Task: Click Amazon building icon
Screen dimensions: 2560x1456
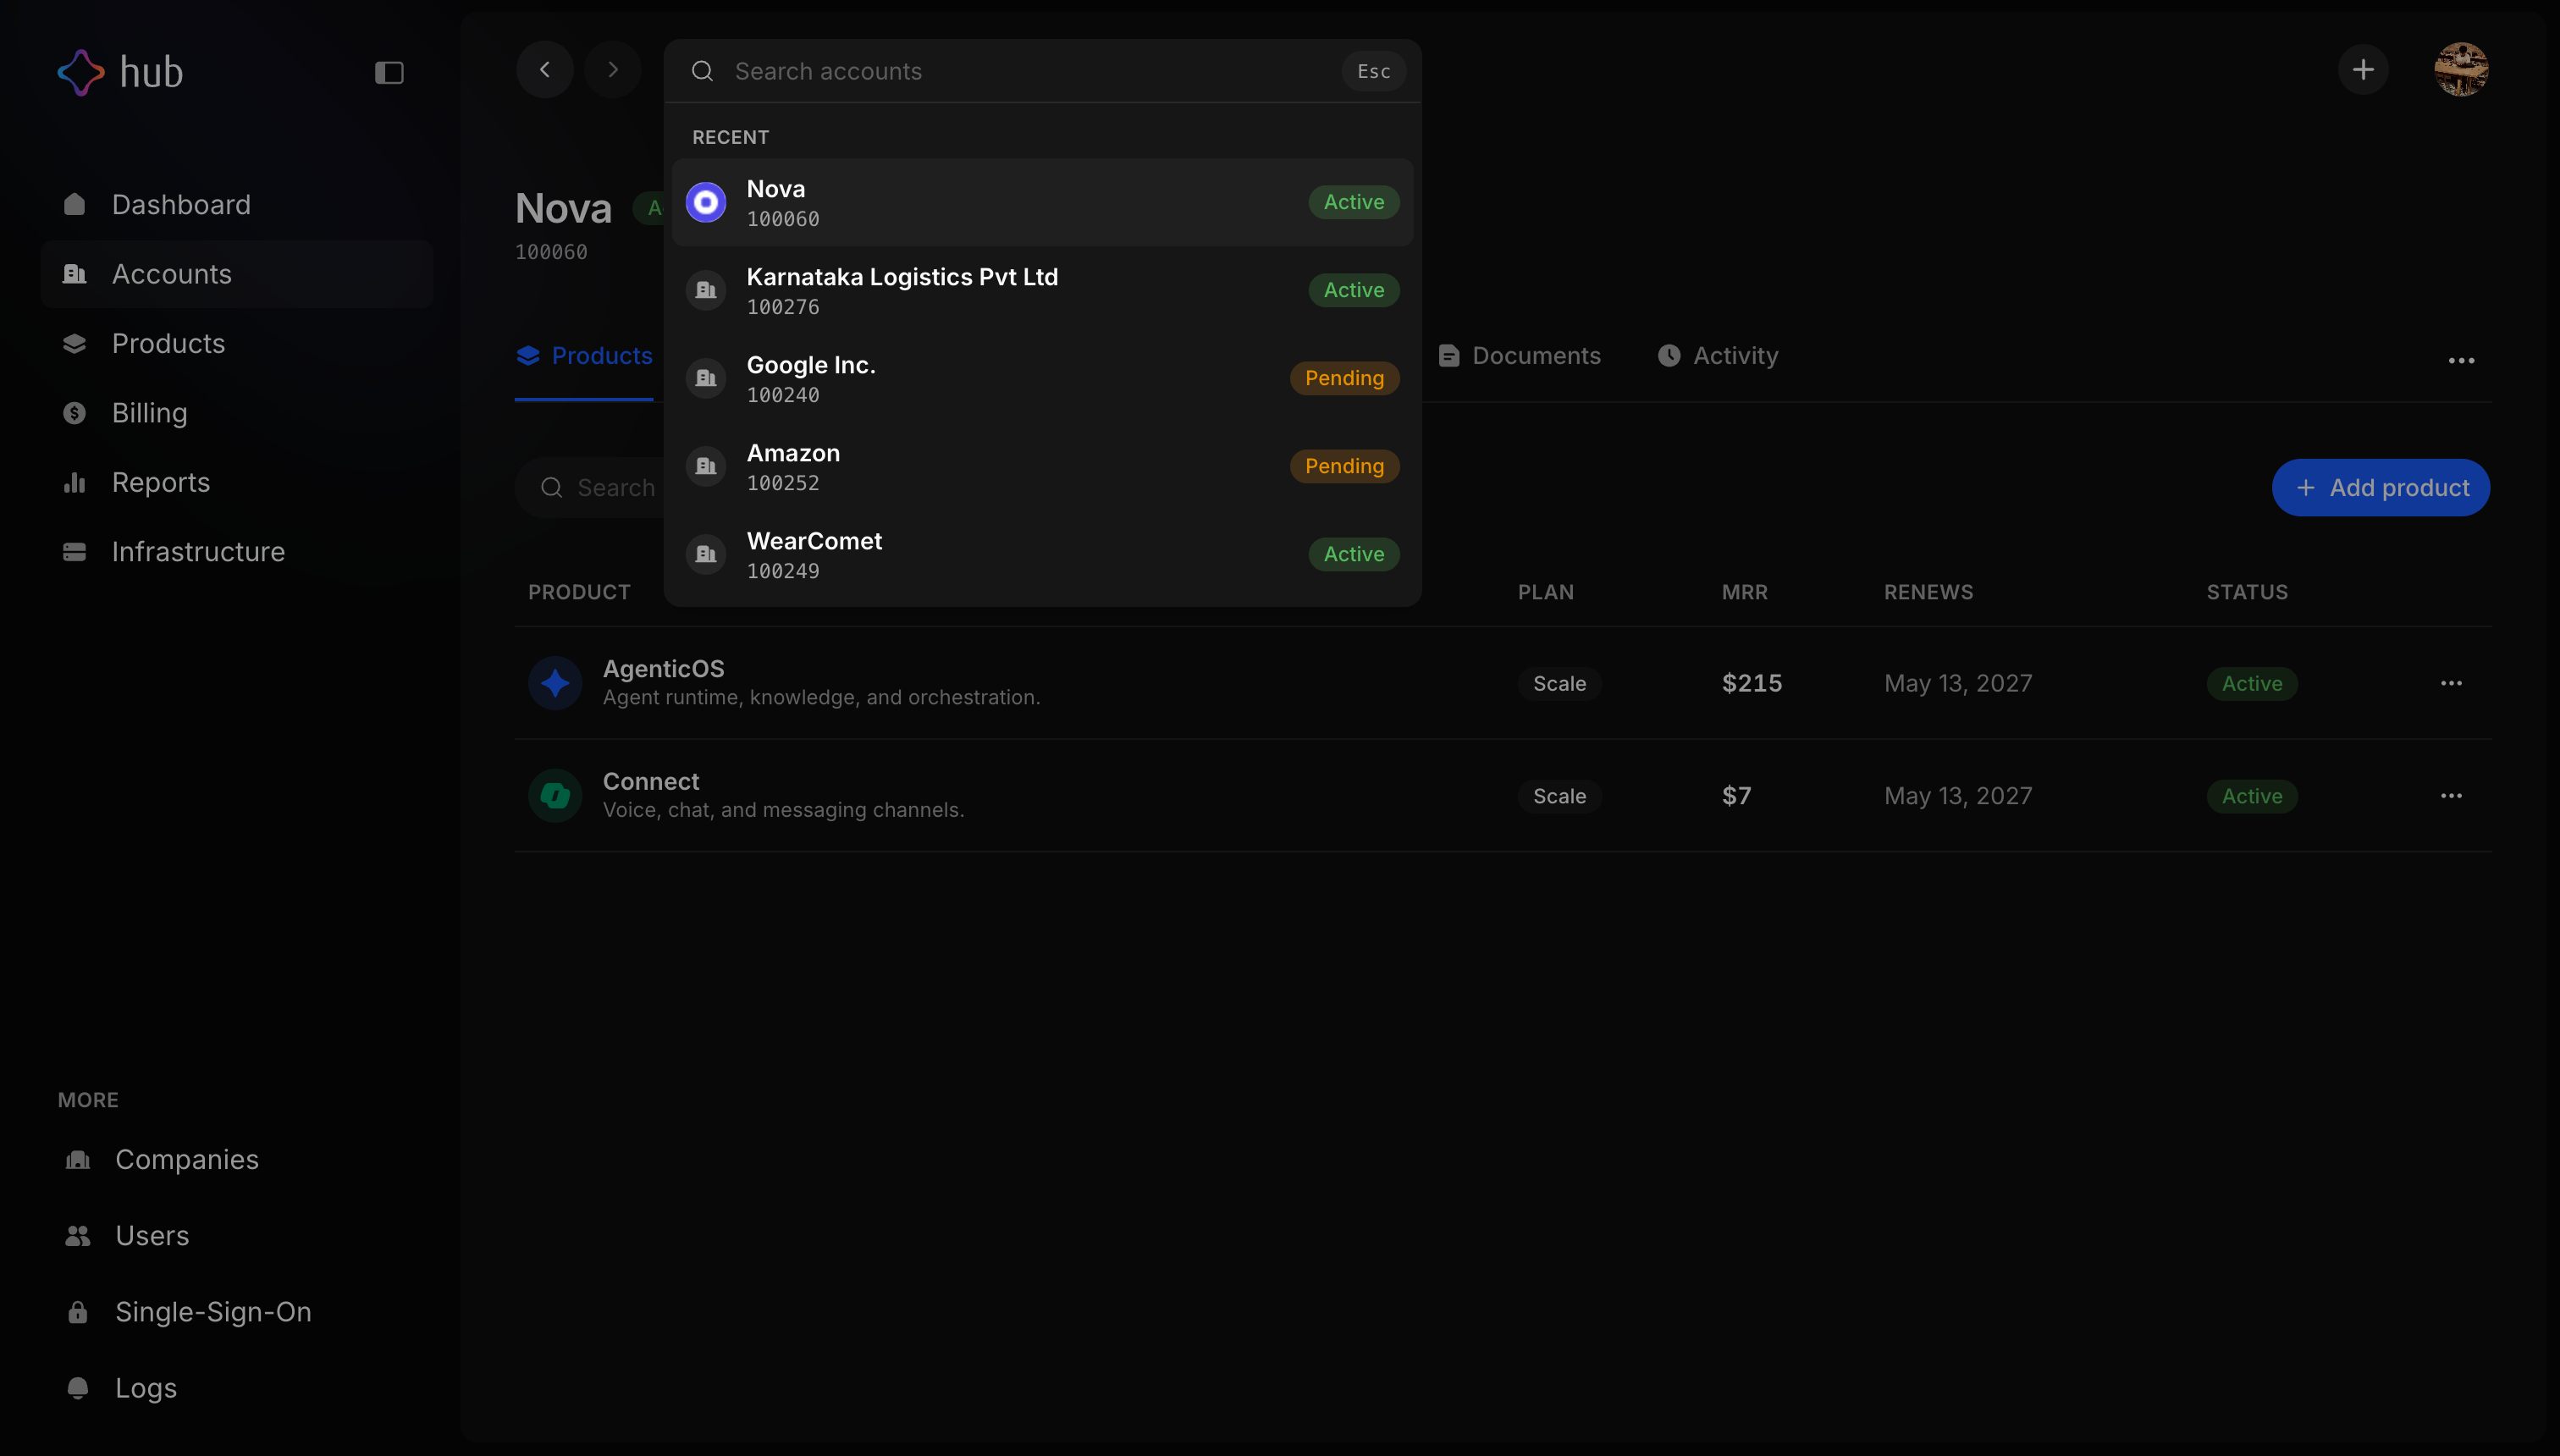Action: tap(706, 467)
